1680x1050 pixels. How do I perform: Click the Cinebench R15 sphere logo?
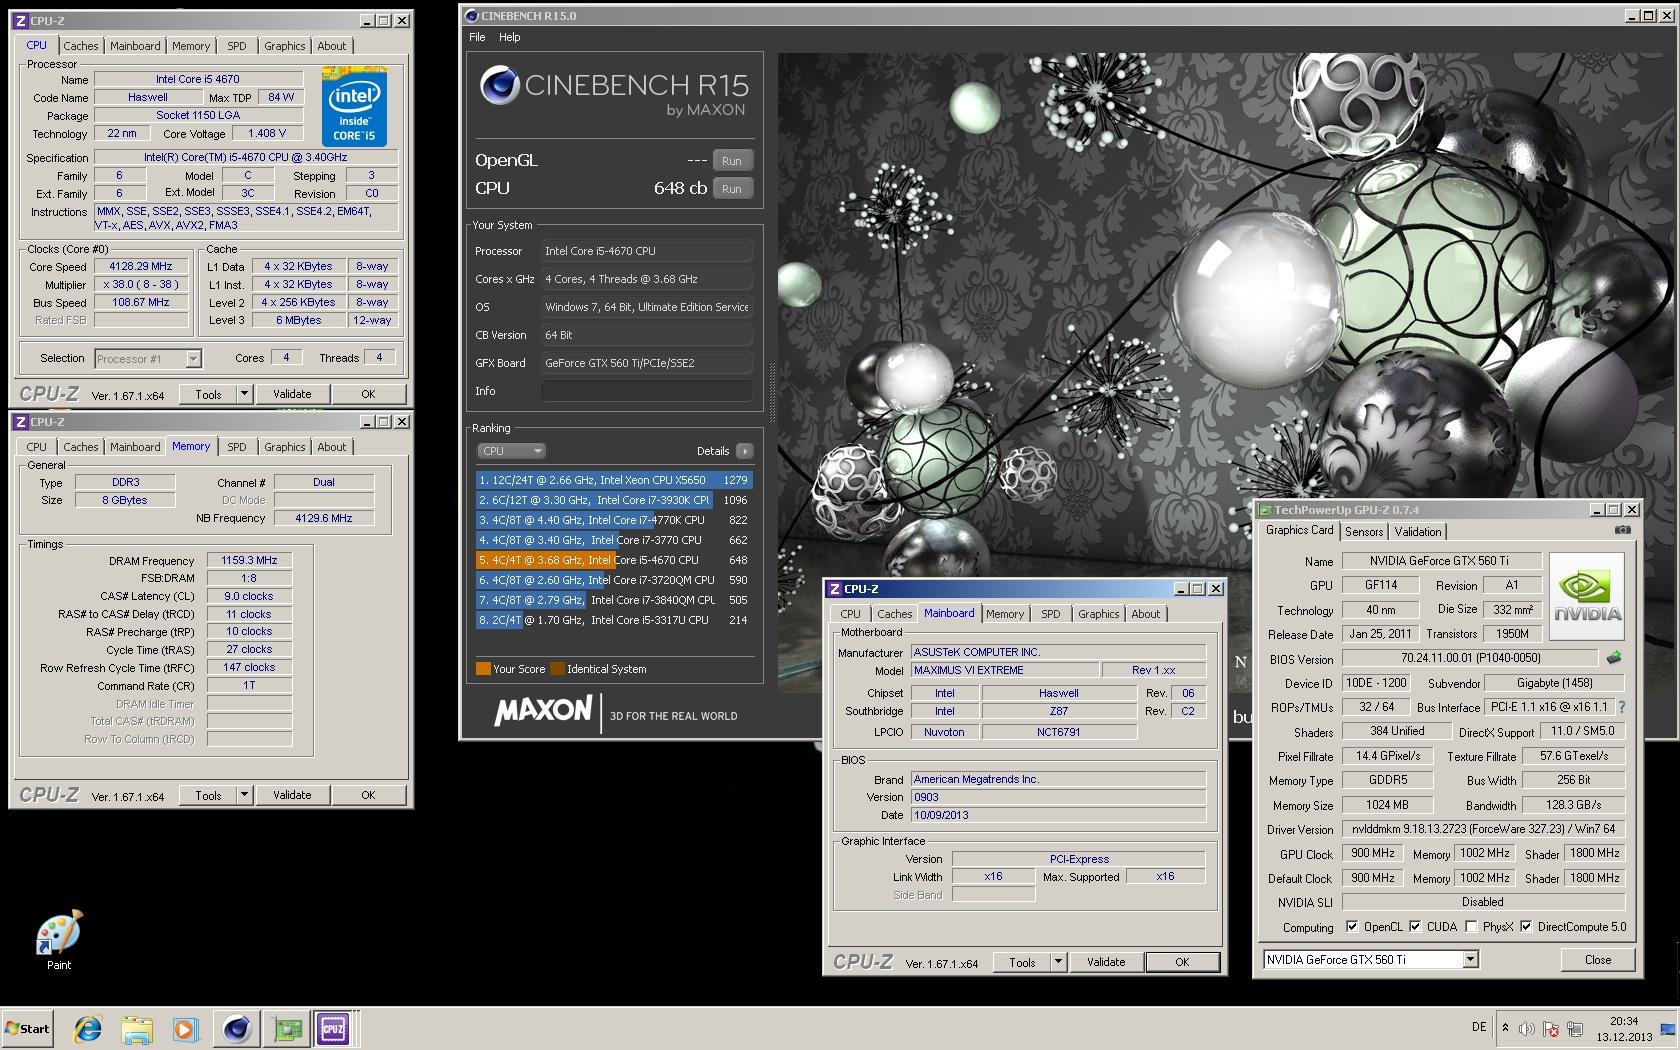499,86
